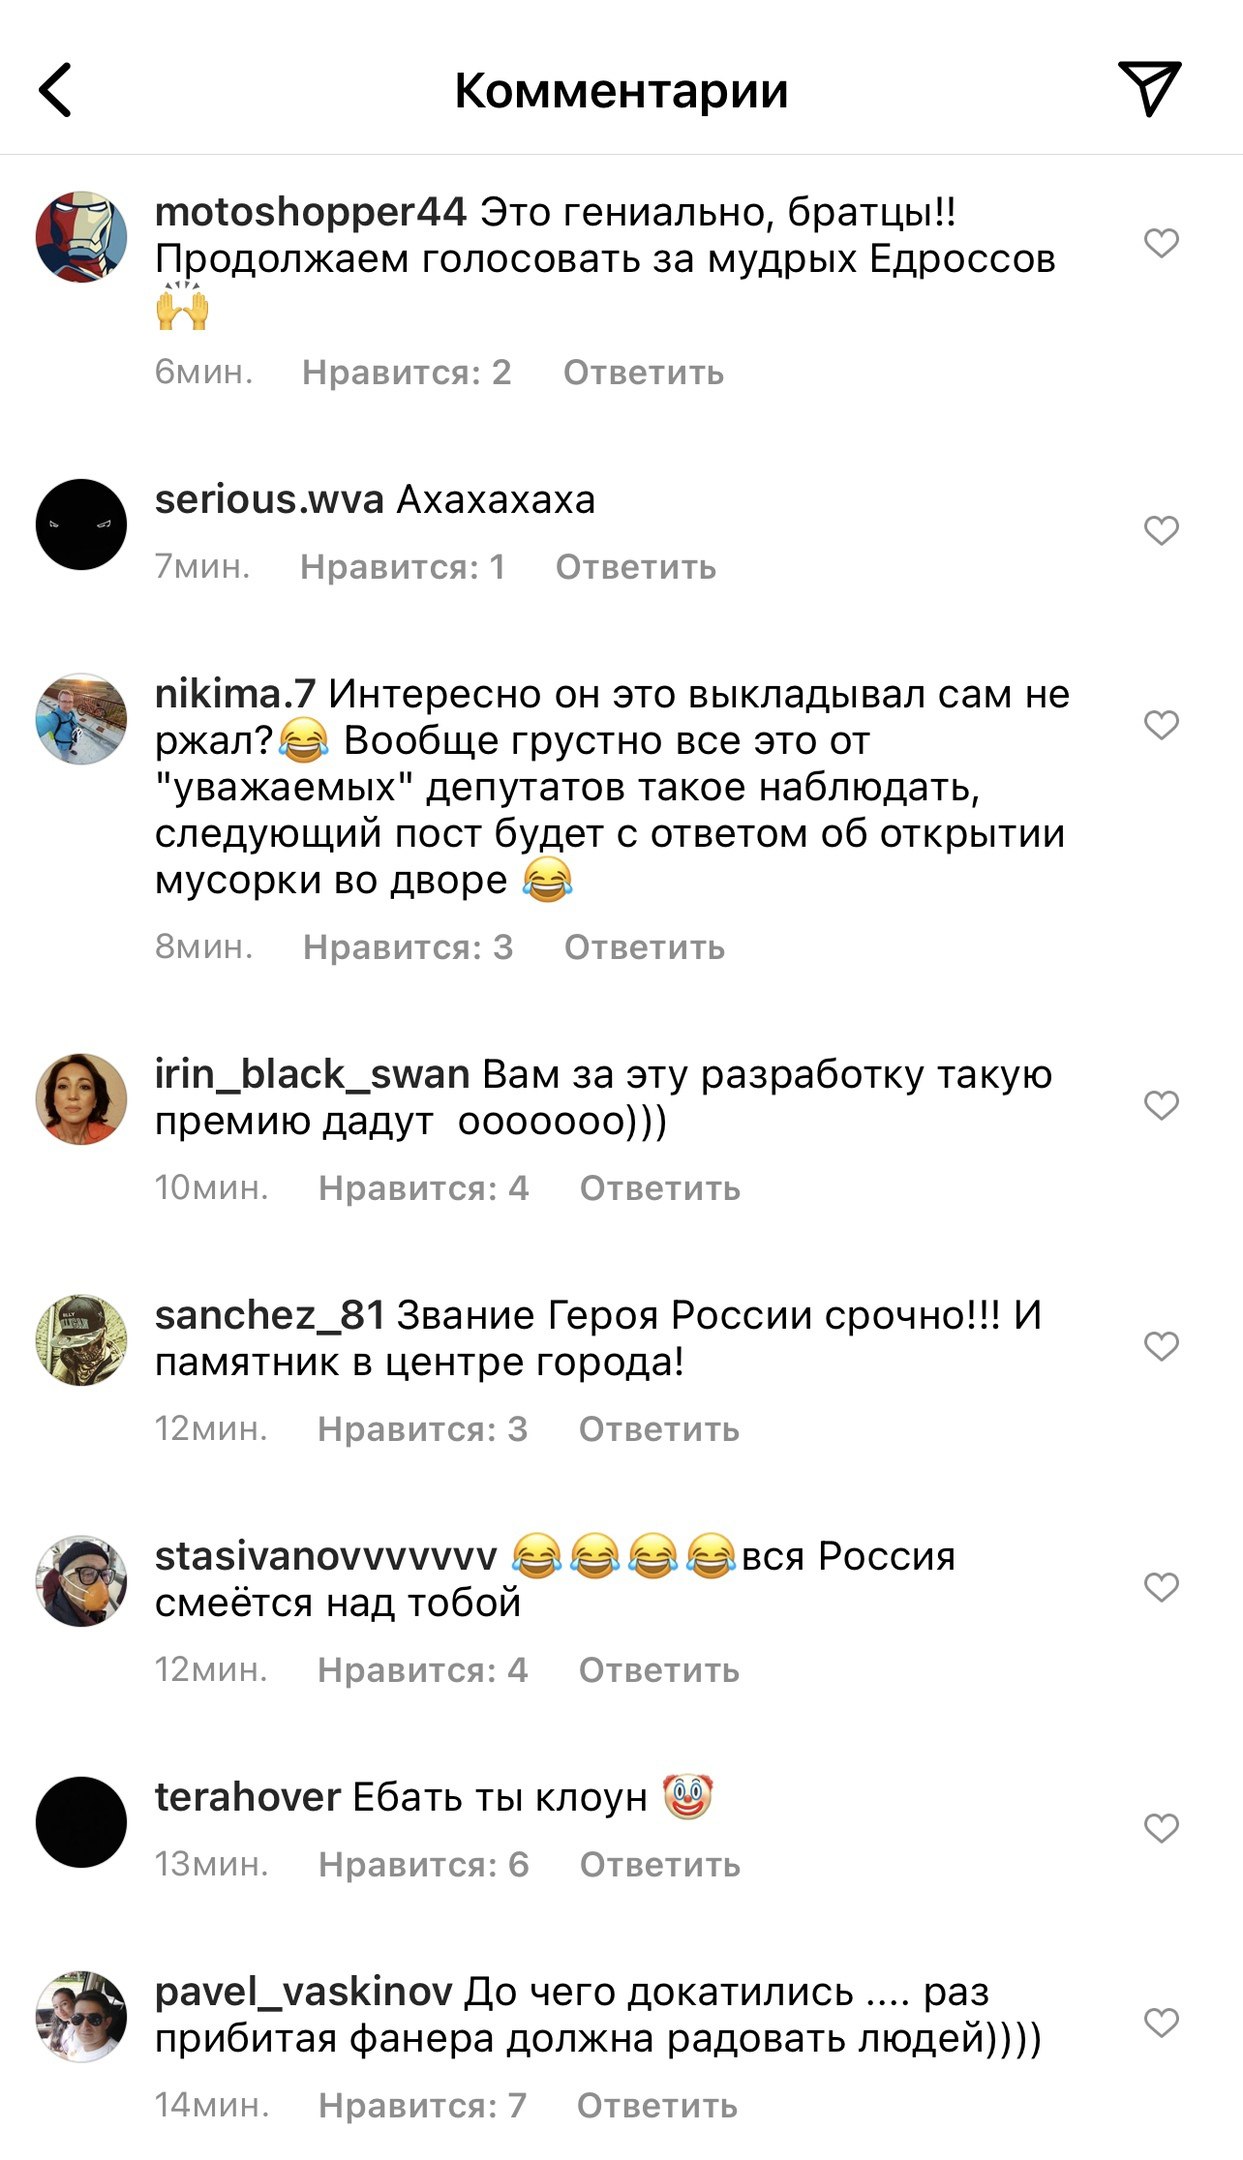Screen dimensions: 1243x2160
Task: Open motoshopper44 Iron Man avatar
Action: pyautogui.click(x=81, y=237)
